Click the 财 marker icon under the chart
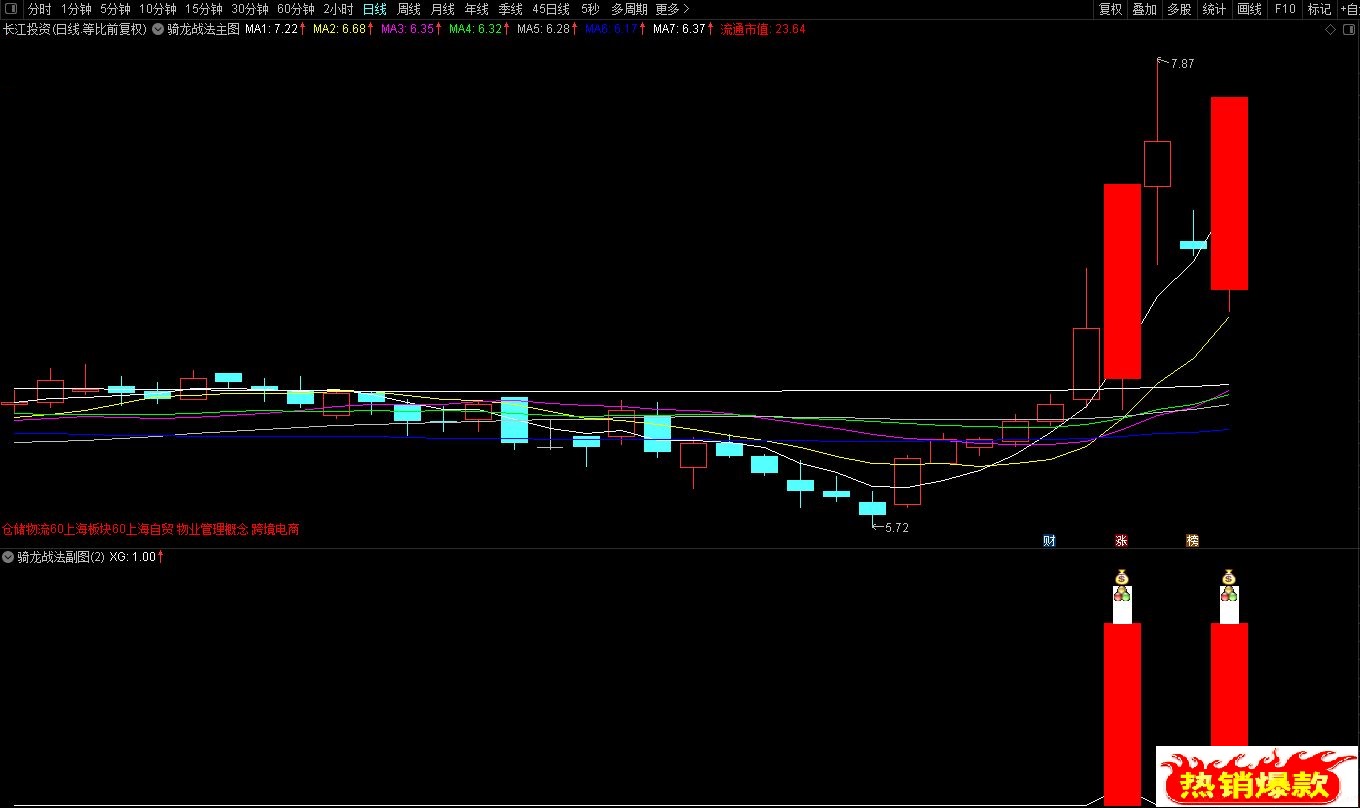 1049,541
